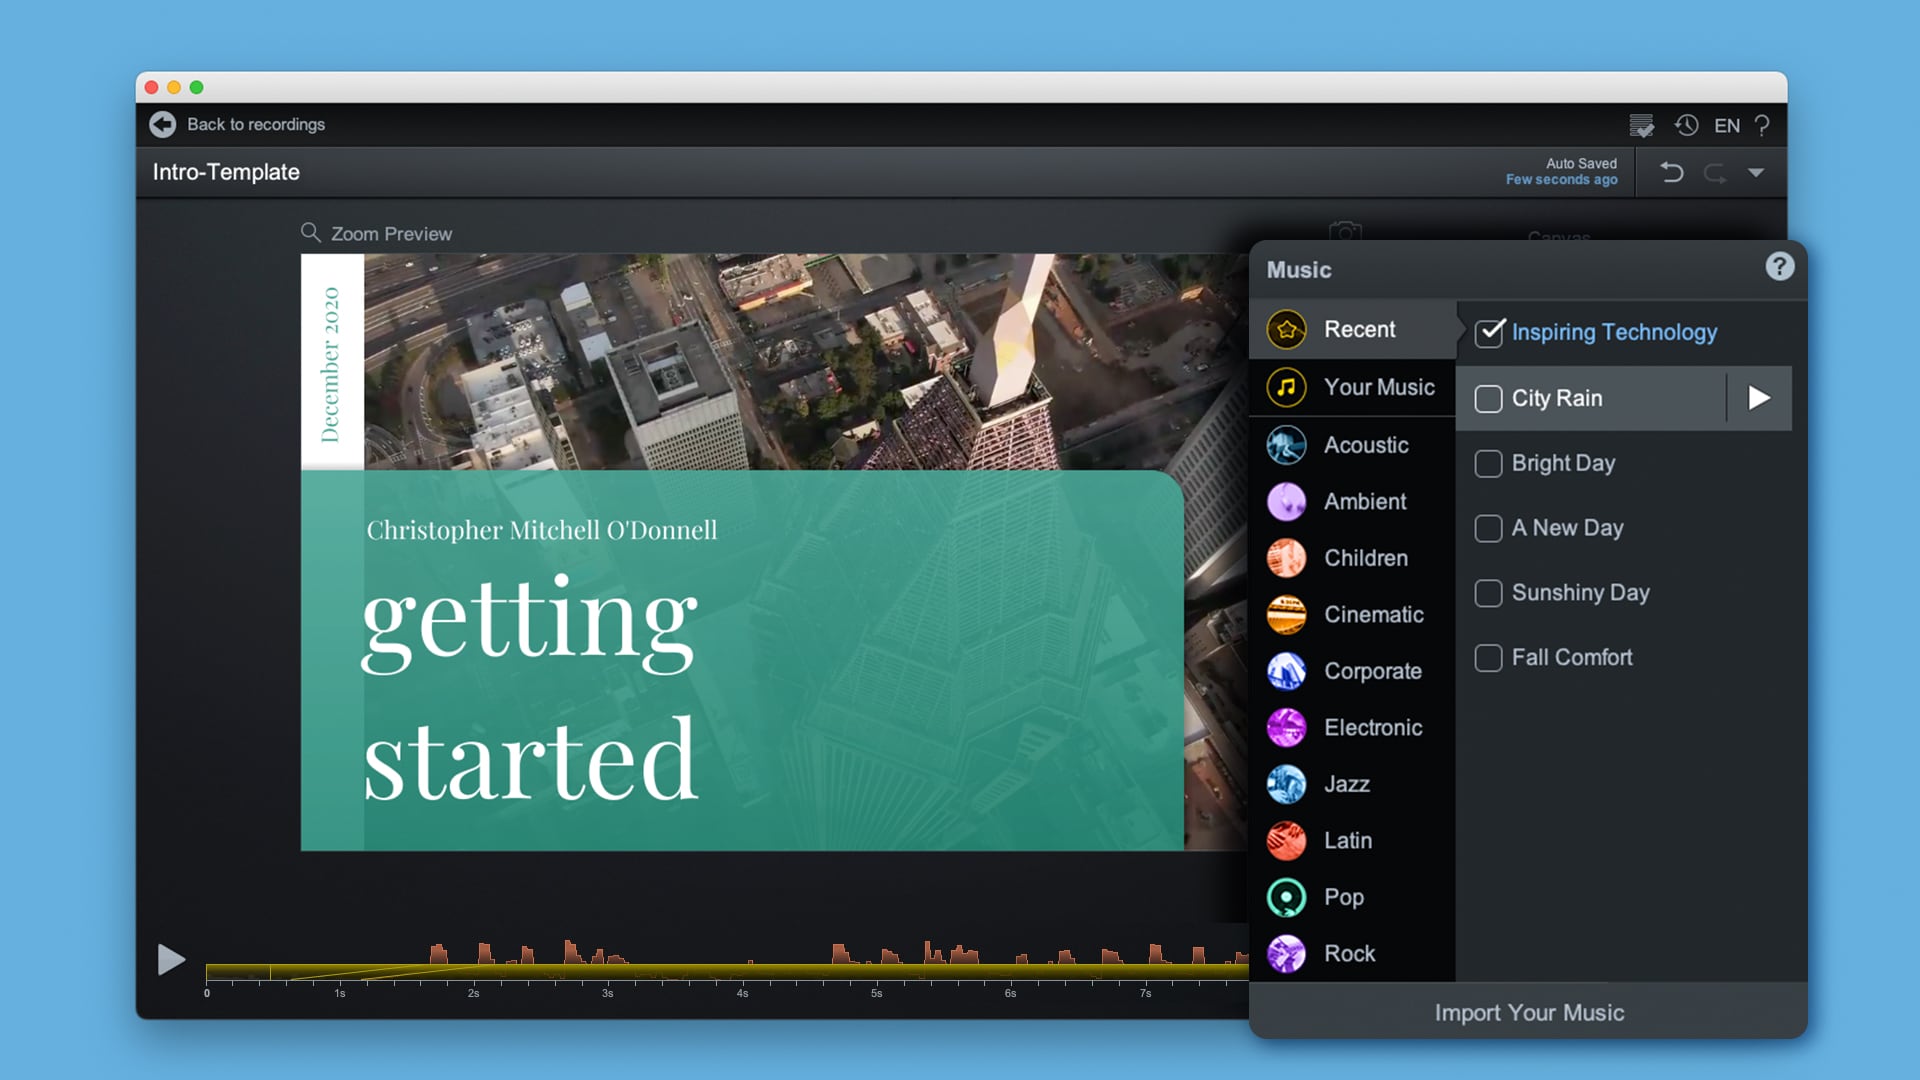Enable the Sunshiny Day checkbox

[1487, 591]
